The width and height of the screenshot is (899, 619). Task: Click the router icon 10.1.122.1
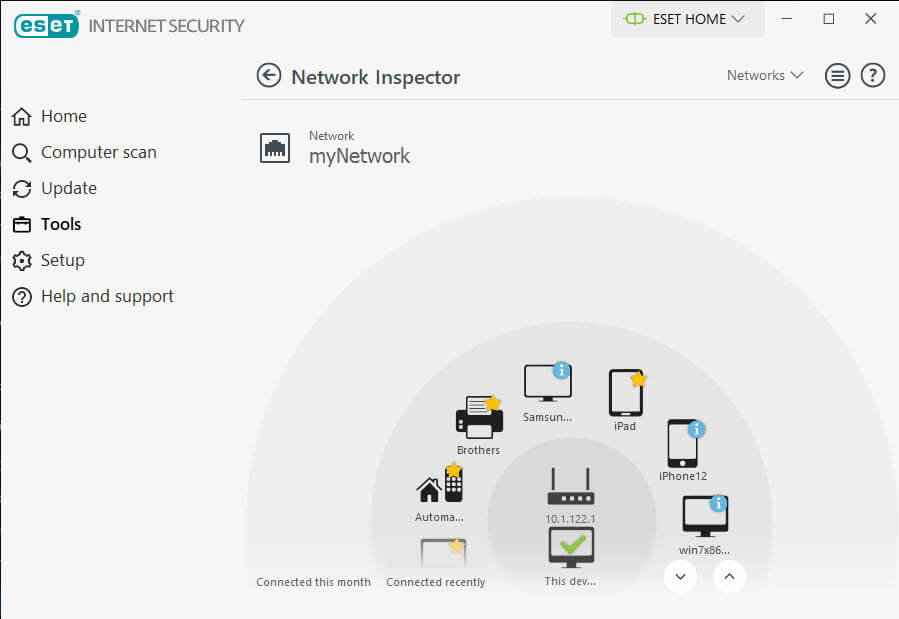(x=570, y=487)
